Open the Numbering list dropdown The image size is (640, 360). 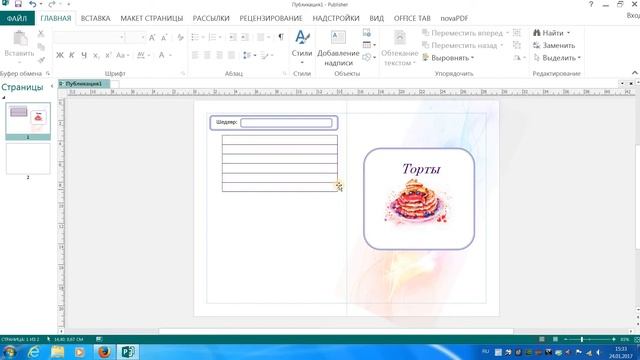click(x=215, y=38)
